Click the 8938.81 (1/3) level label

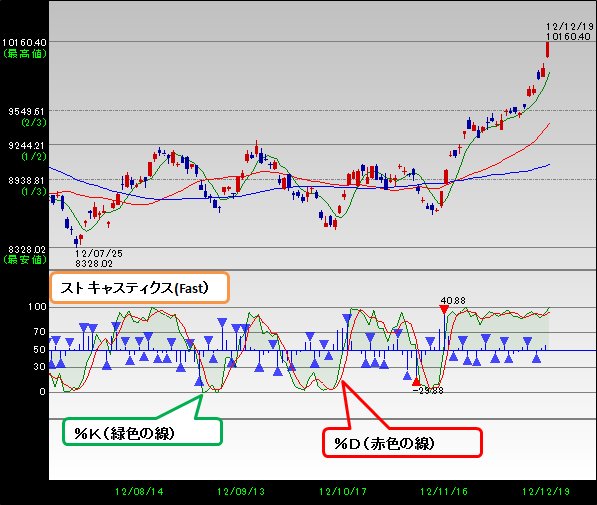(x=27, y=185)
